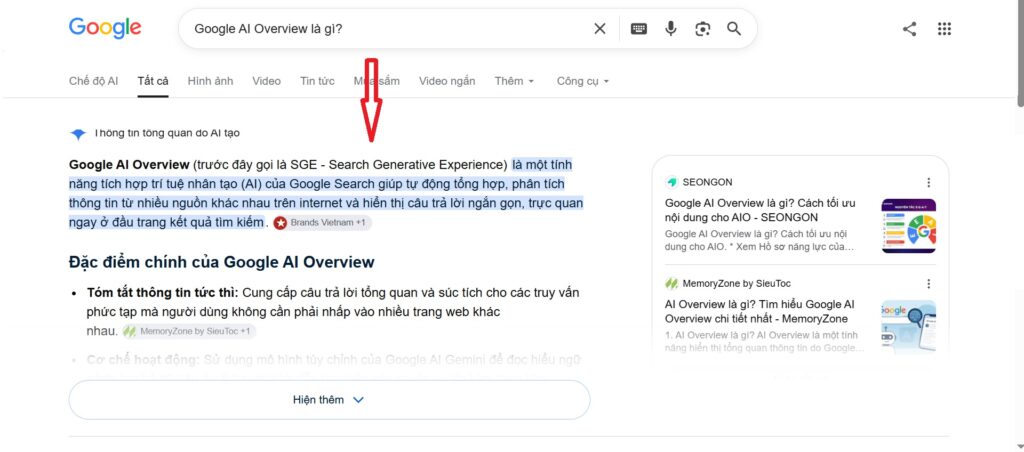1024x452 pixels.
Task: Clear the search query with X icon
Action: pyautogui.click(x=600, y=29)
